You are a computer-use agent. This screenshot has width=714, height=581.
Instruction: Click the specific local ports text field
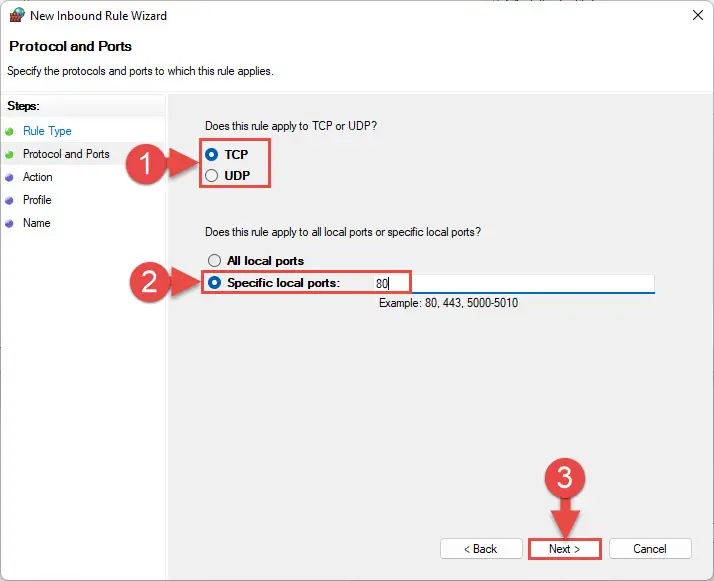(x=514, y=284)
